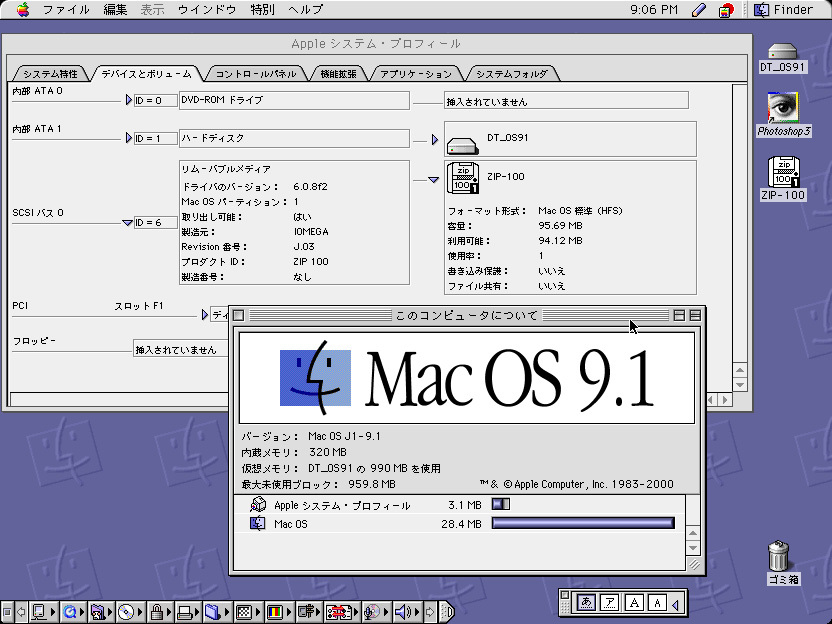Viewport: 832px width, 624px height.
Task: Click the menu bar clock 9:06 PM
Action: 654,10
